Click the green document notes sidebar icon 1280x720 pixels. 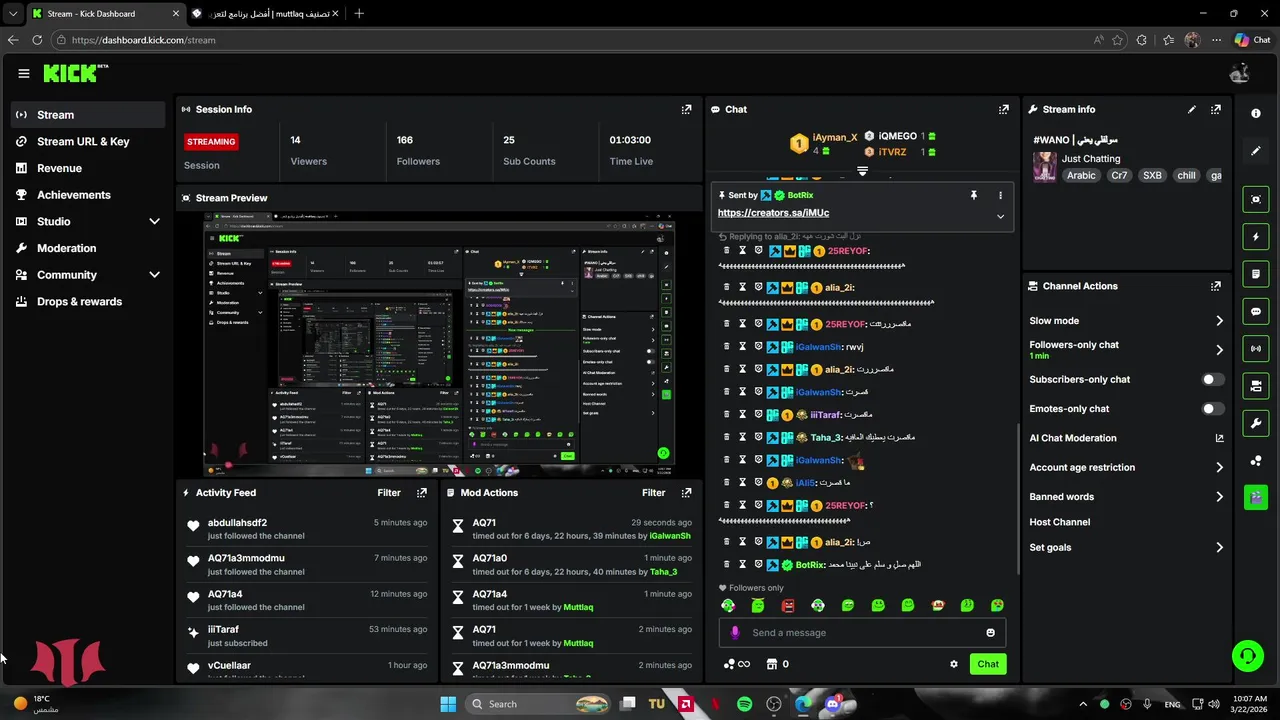click(x=1256, y=274)
